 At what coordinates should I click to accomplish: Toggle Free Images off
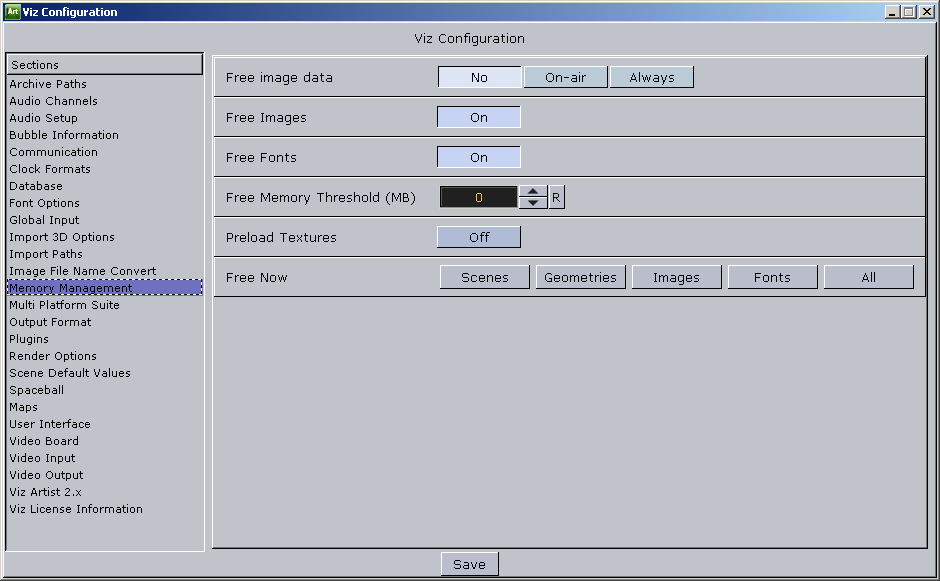pos(478,116)
